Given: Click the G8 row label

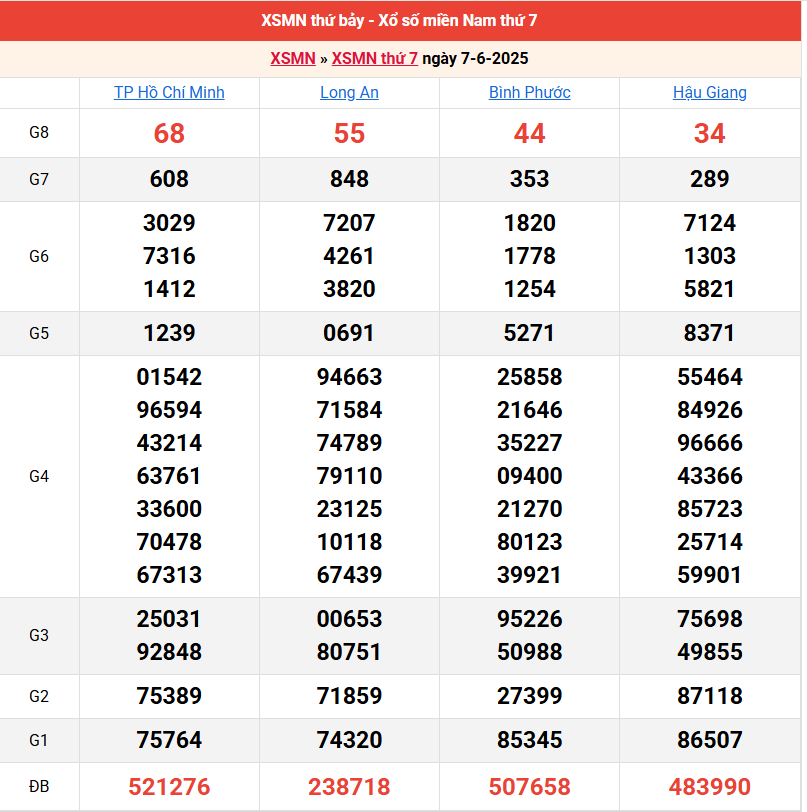Looking at the screenshot, I should [x=39, y=133].
